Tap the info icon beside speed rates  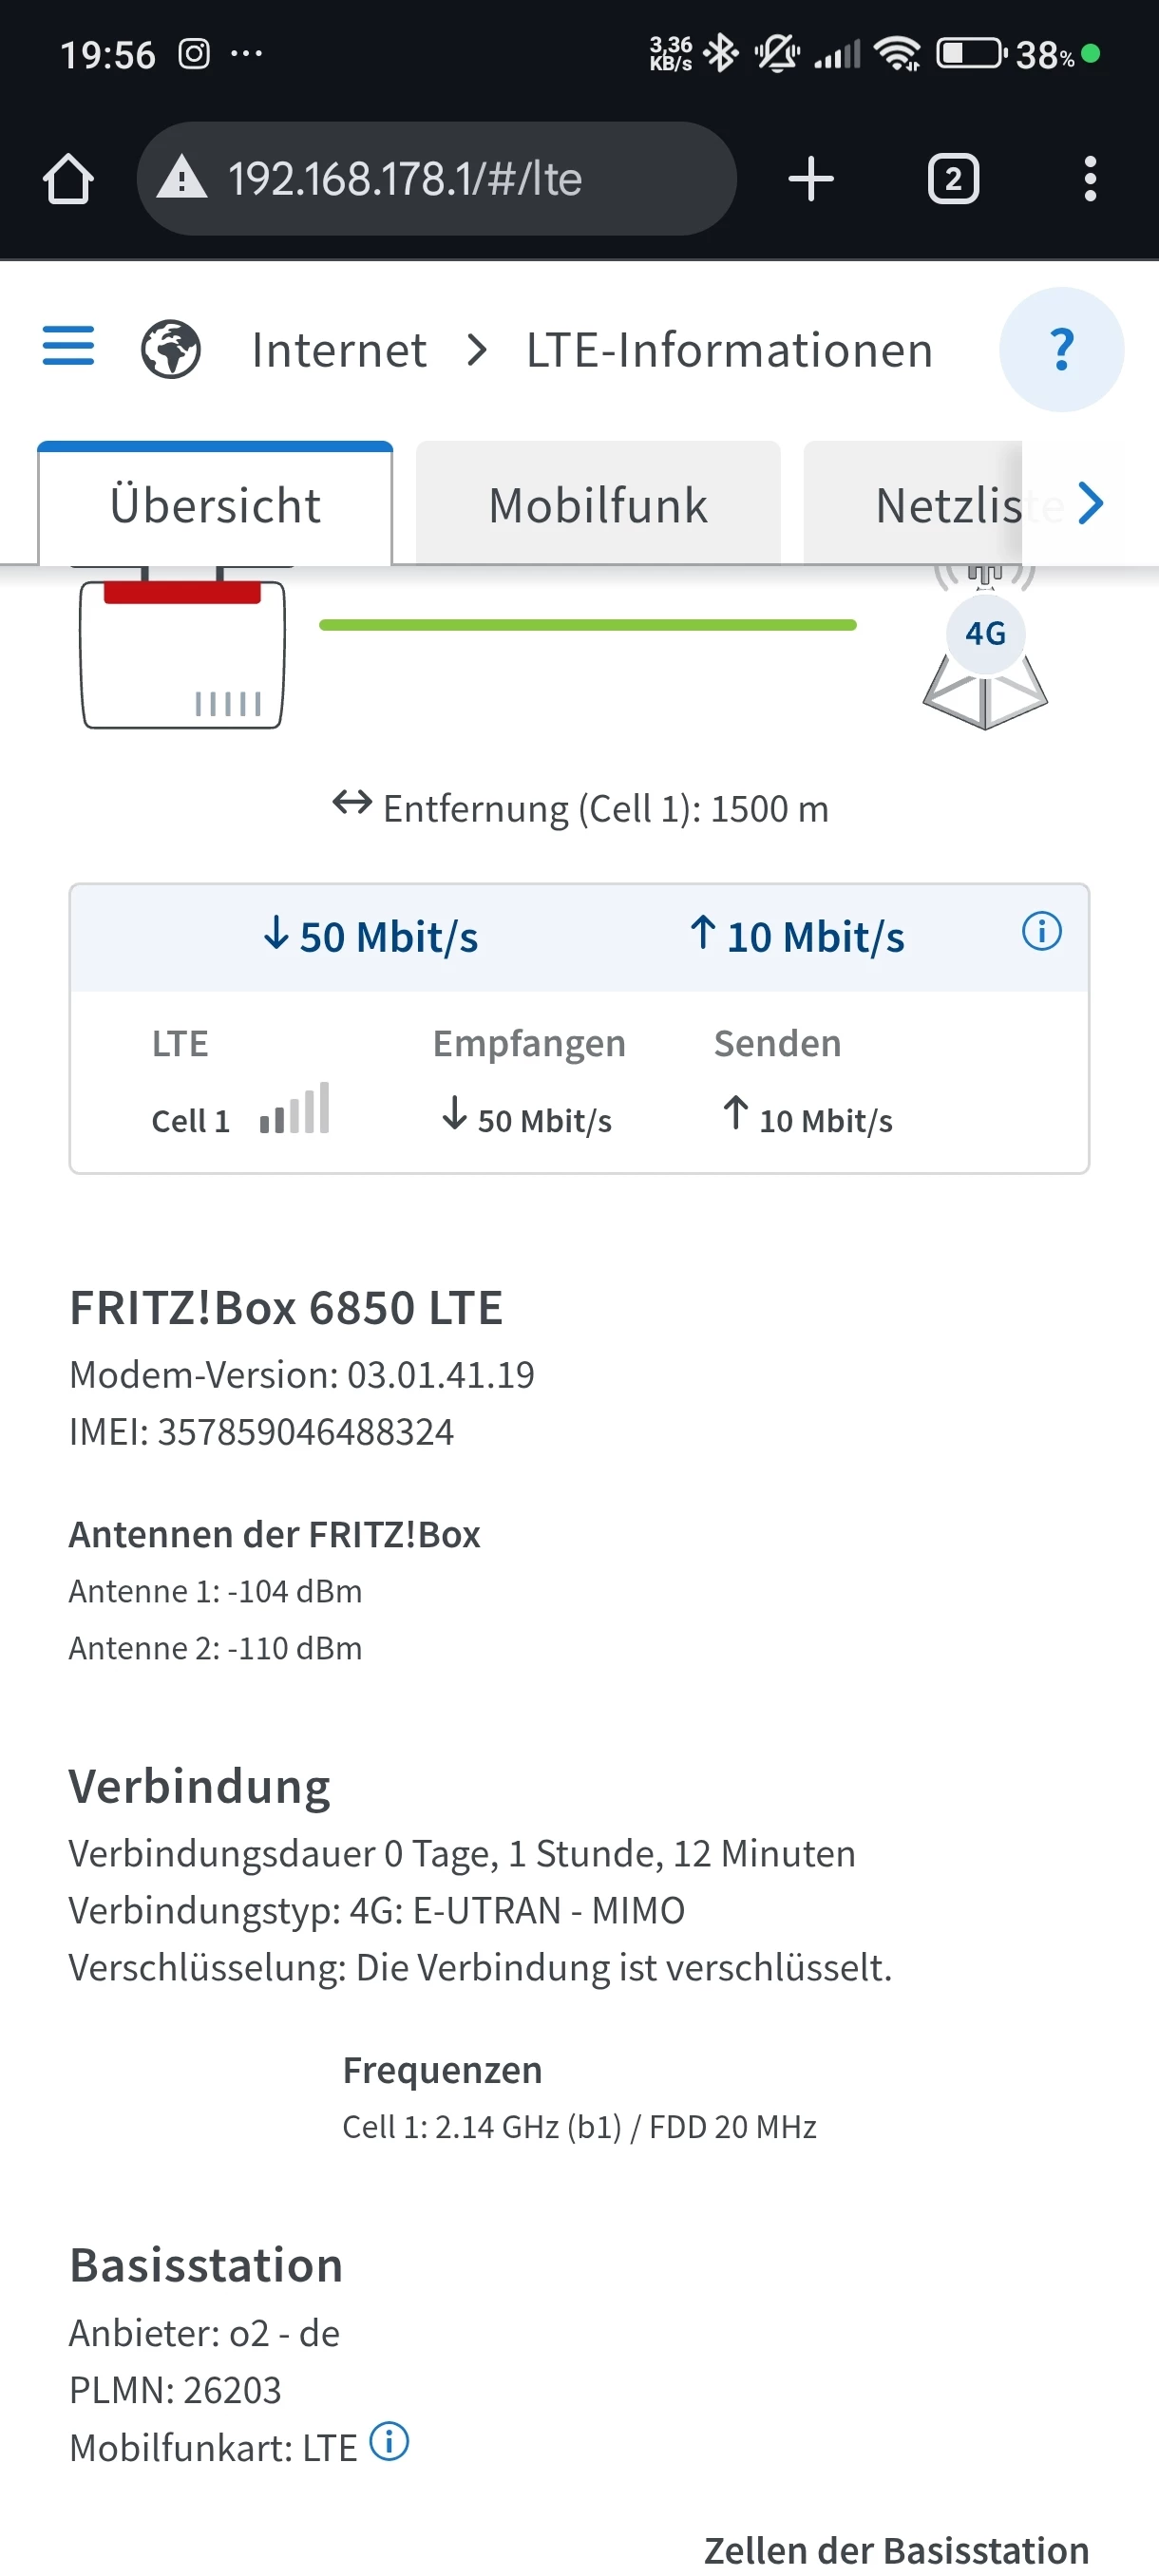coord(1041,932)
